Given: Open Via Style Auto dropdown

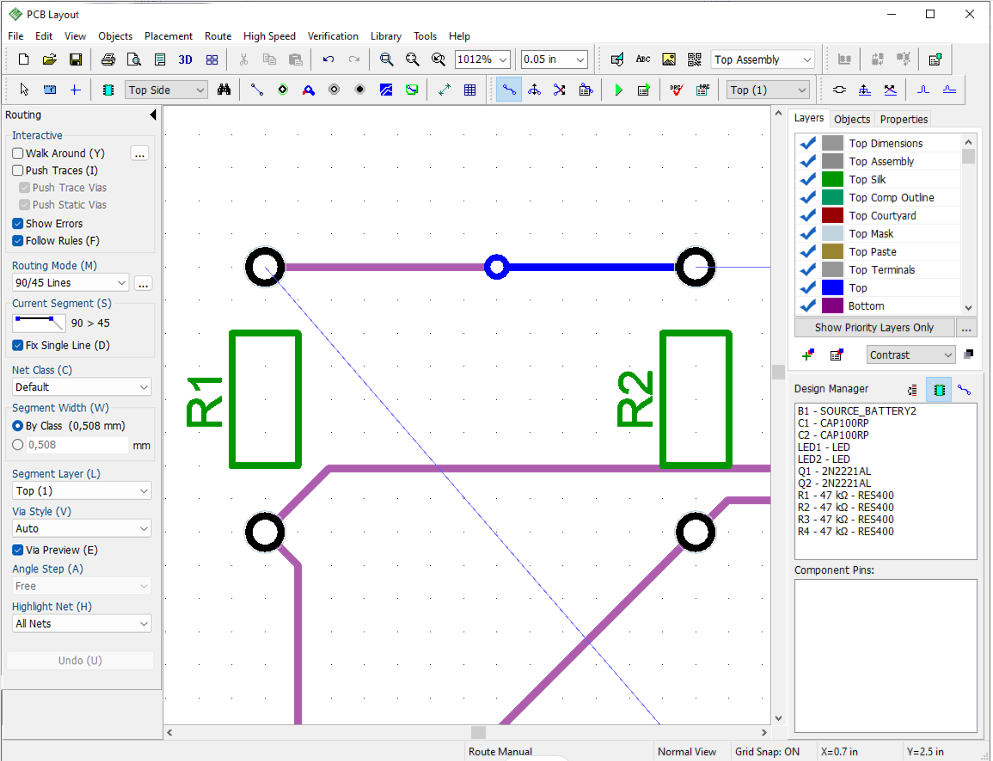Looking at the screenshot, I should point(82,528).
